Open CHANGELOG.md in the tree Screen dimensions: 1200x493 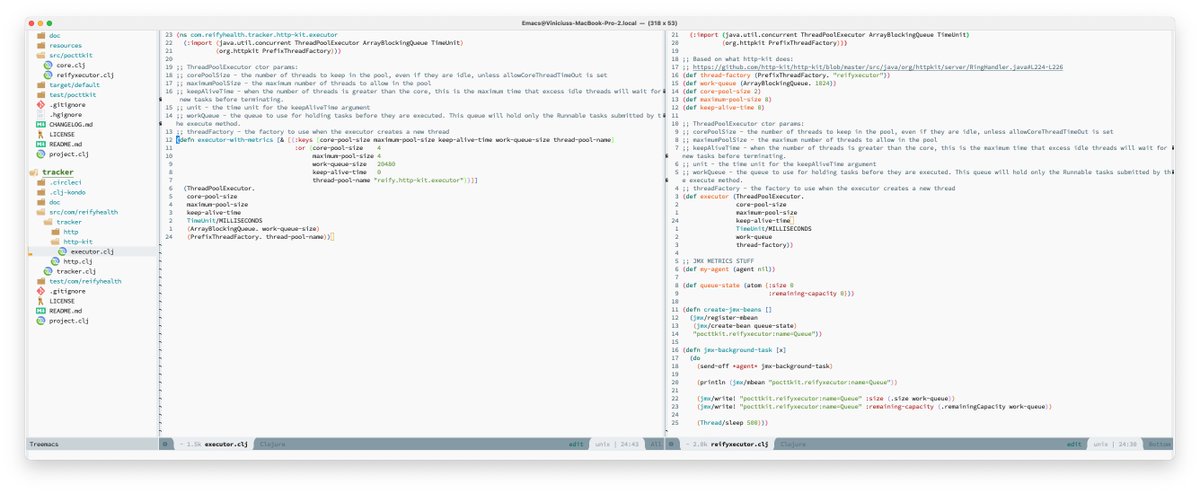pos(71,124)
